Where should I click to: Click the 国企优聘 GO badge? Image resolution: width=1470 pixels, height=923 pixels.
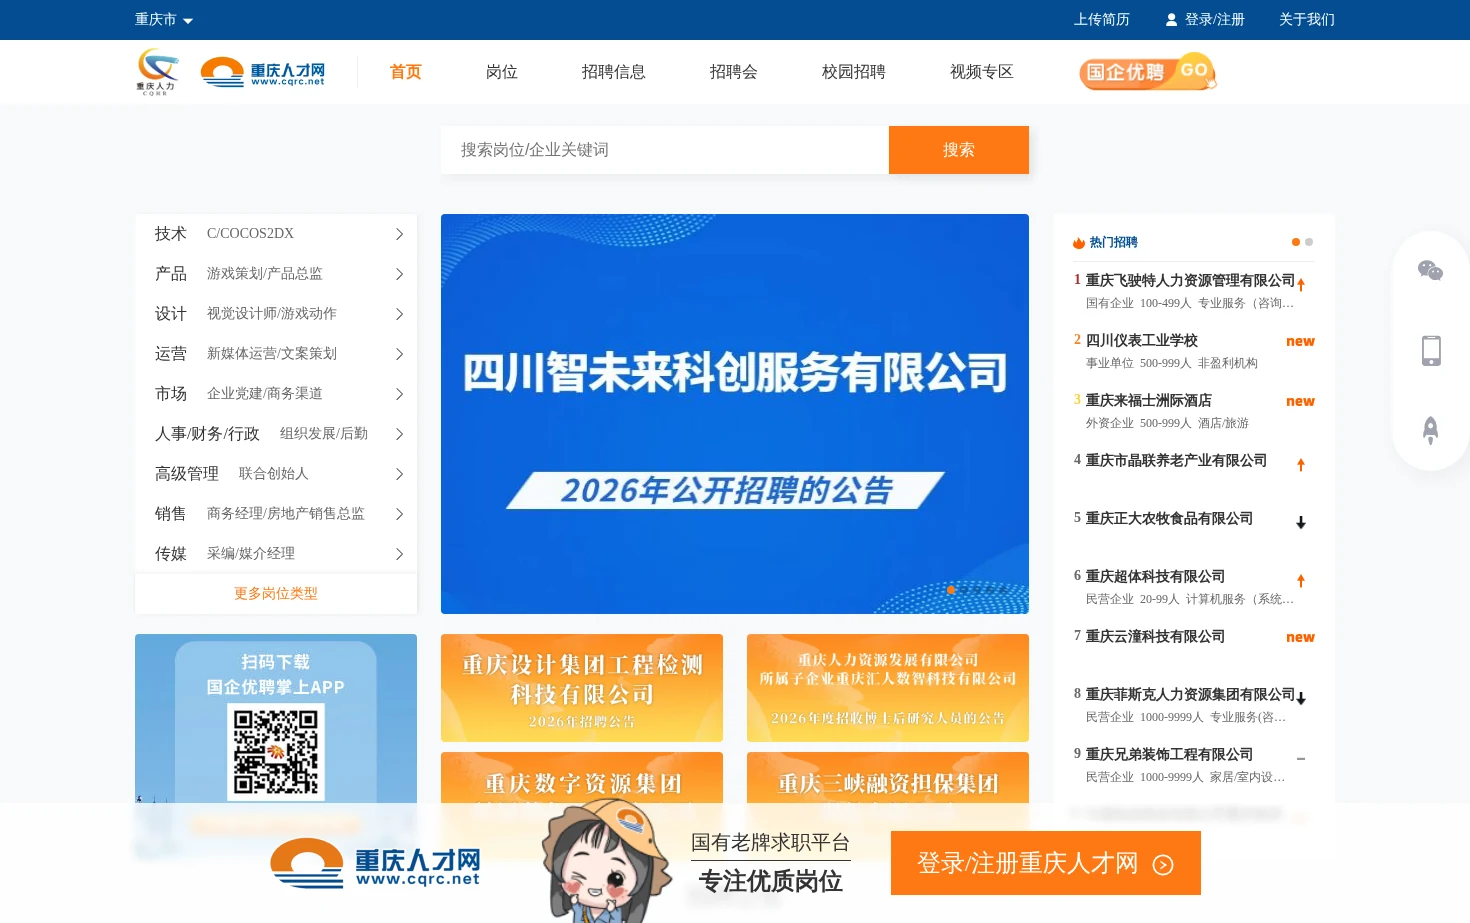[x=1148, y=72]
